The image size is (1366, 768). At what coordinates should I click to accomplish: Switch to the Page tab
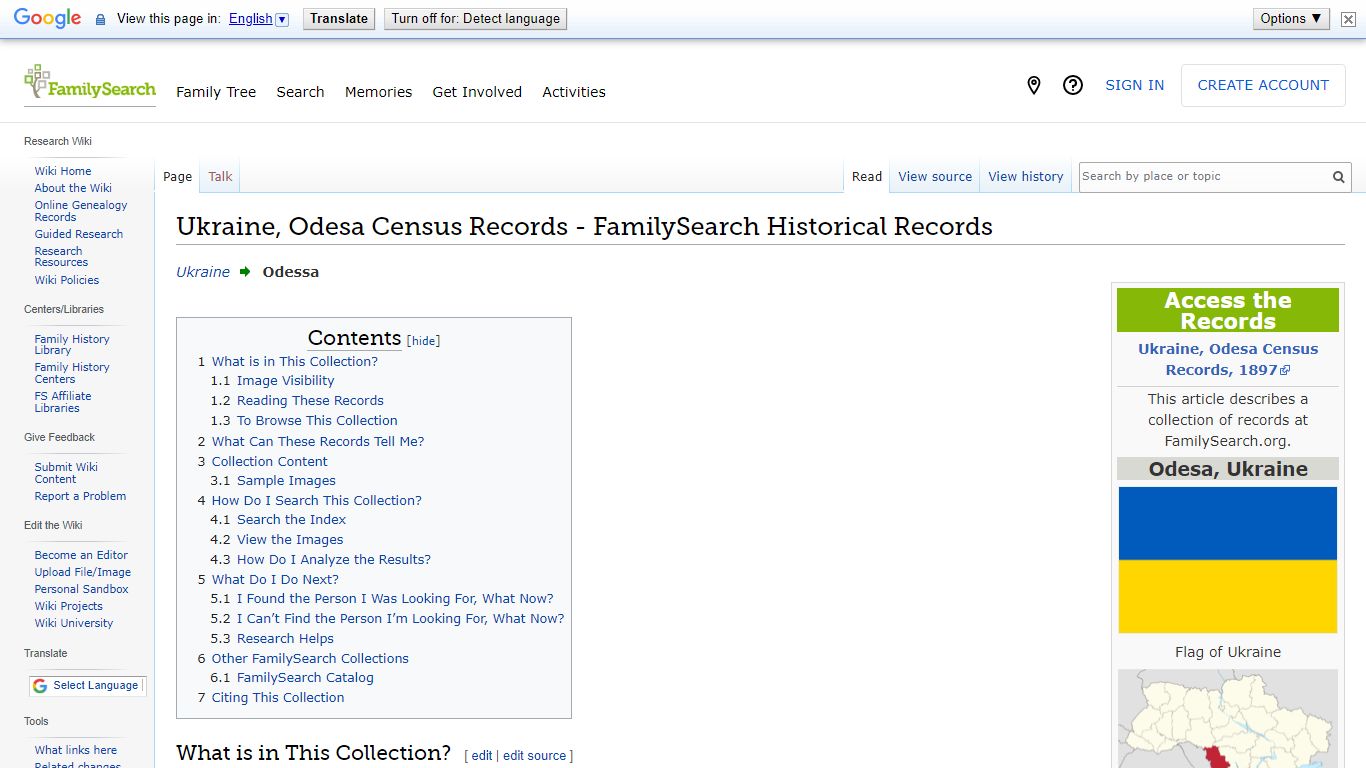tap(177, 177)
